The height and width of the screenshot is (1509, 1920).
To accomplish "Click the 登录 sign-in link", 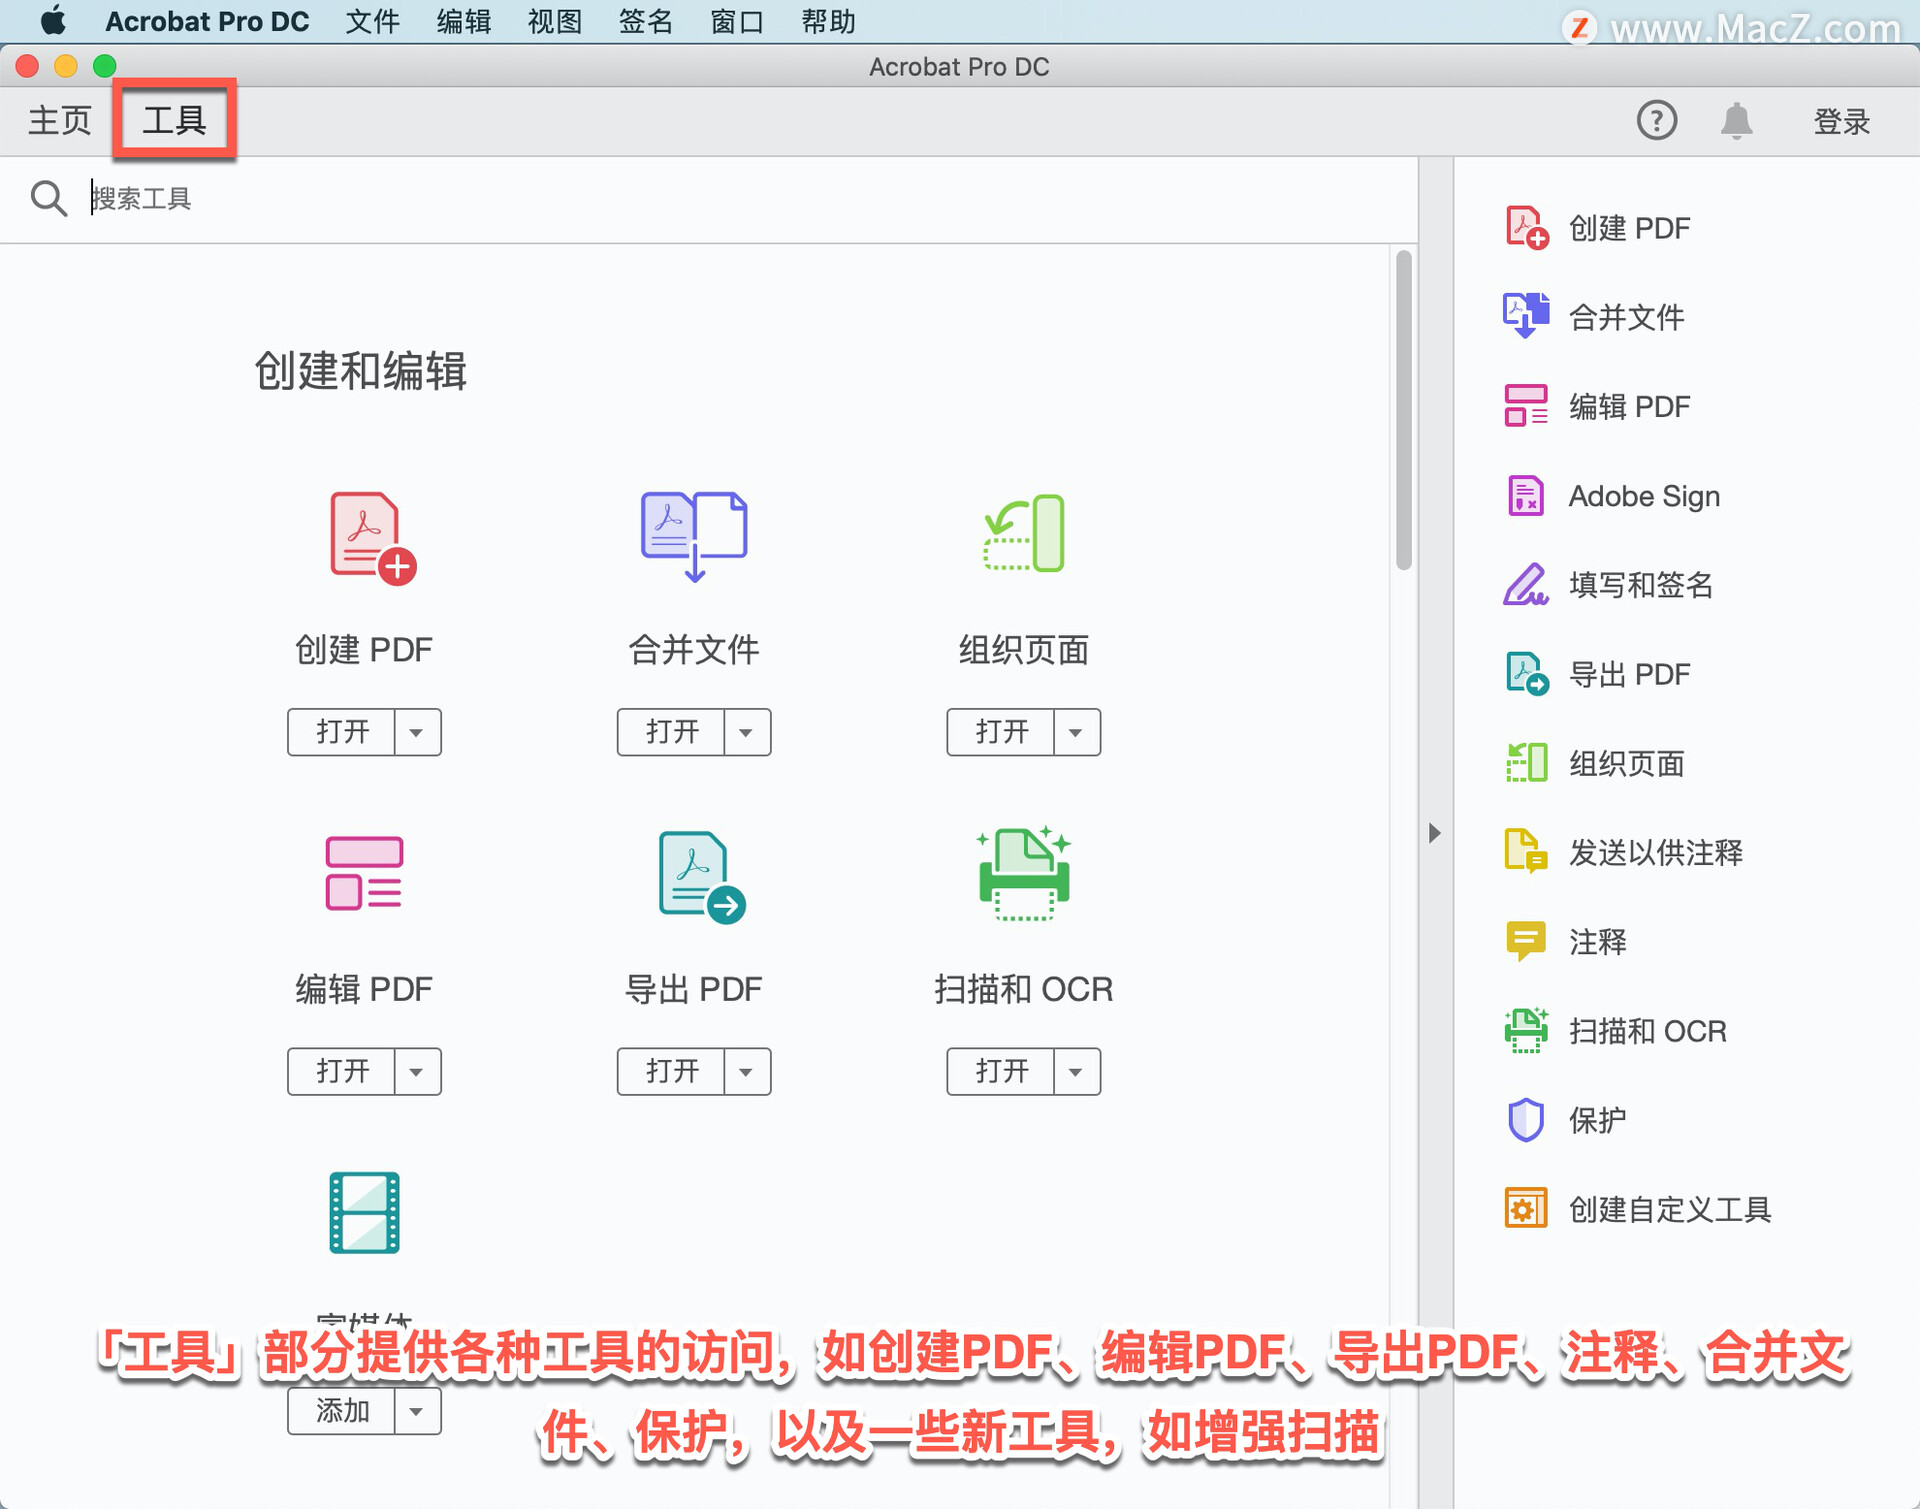I will 1841,121.
